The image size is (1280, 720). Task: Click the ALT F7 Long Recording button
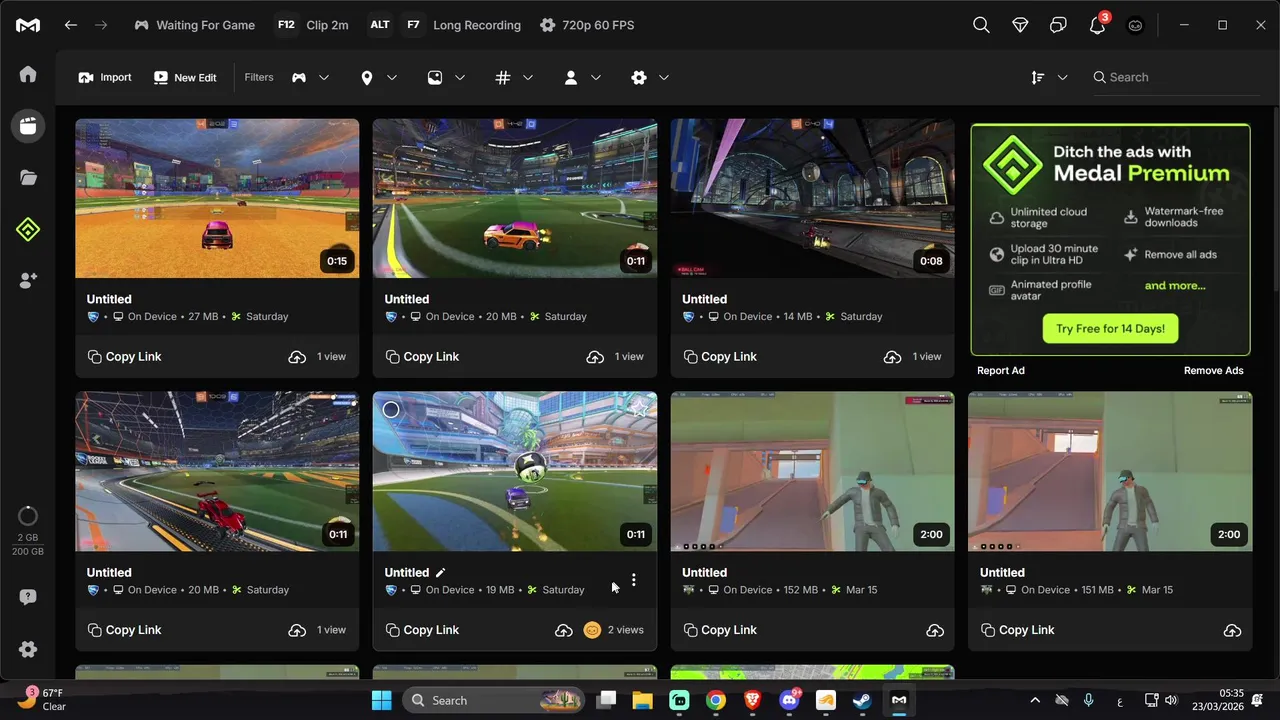coord(444,25)
